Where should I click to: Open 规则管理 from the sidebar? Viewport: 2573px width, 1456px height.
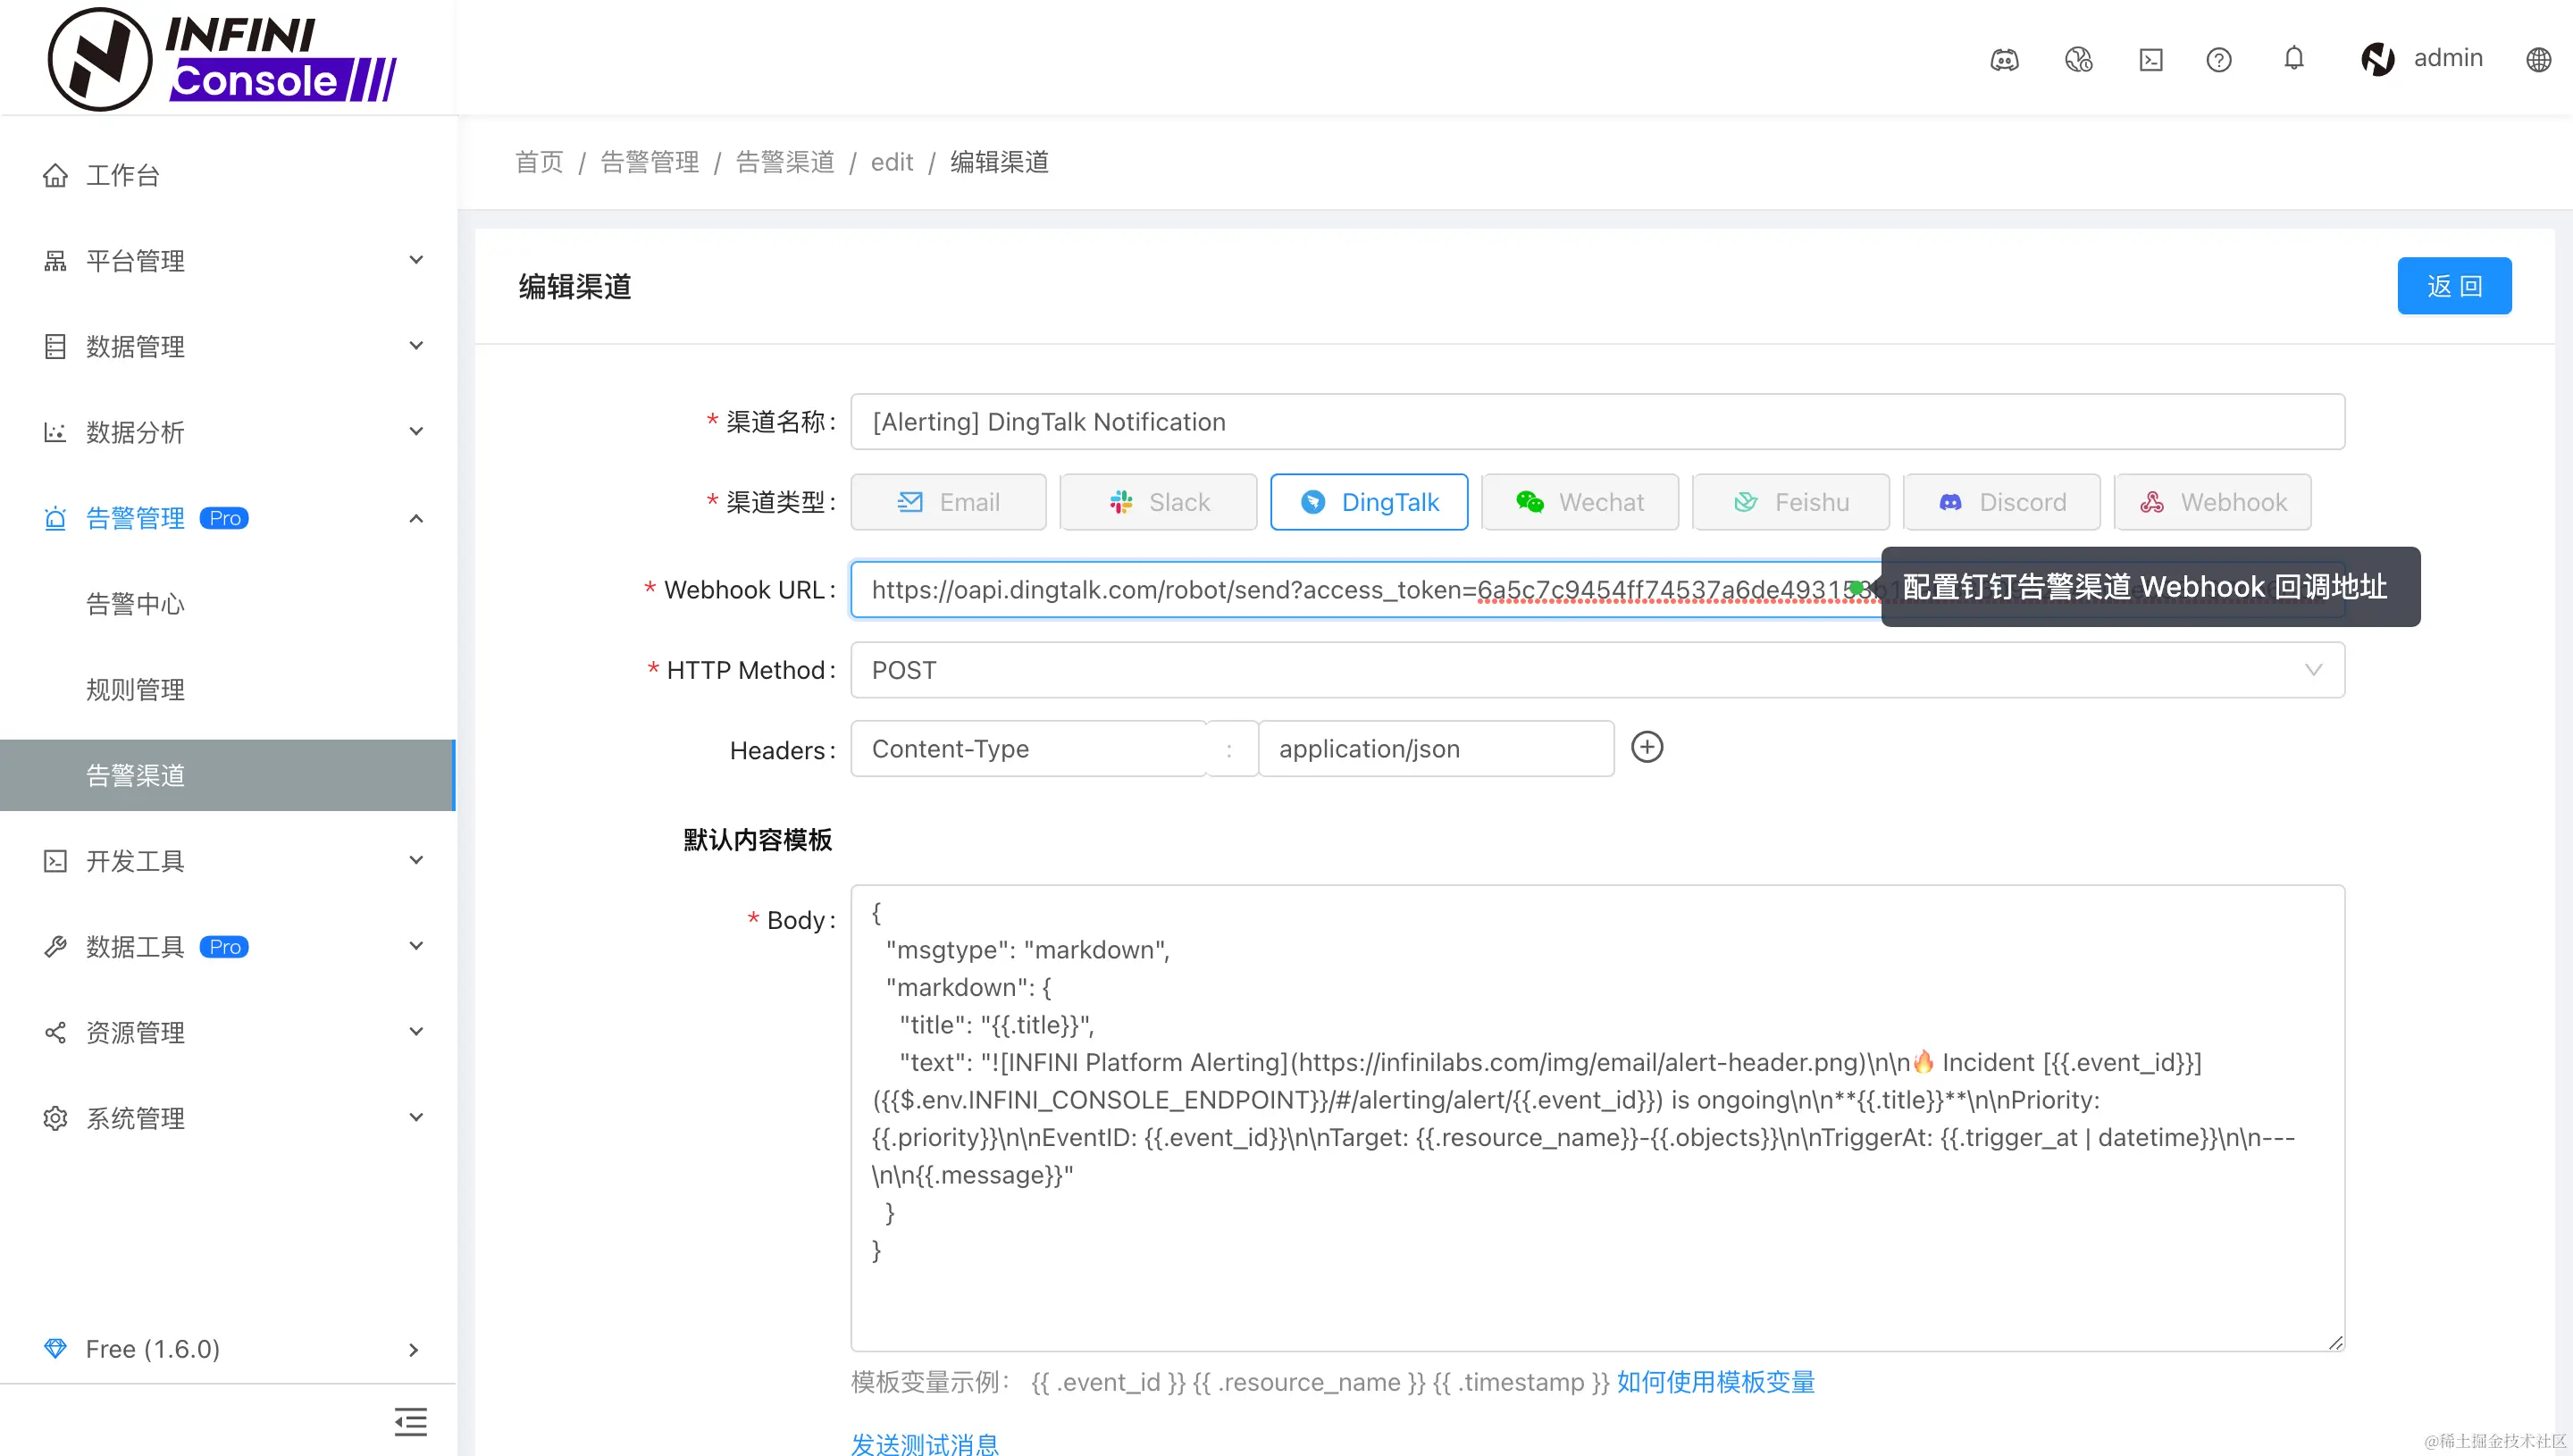click(135, 689)
